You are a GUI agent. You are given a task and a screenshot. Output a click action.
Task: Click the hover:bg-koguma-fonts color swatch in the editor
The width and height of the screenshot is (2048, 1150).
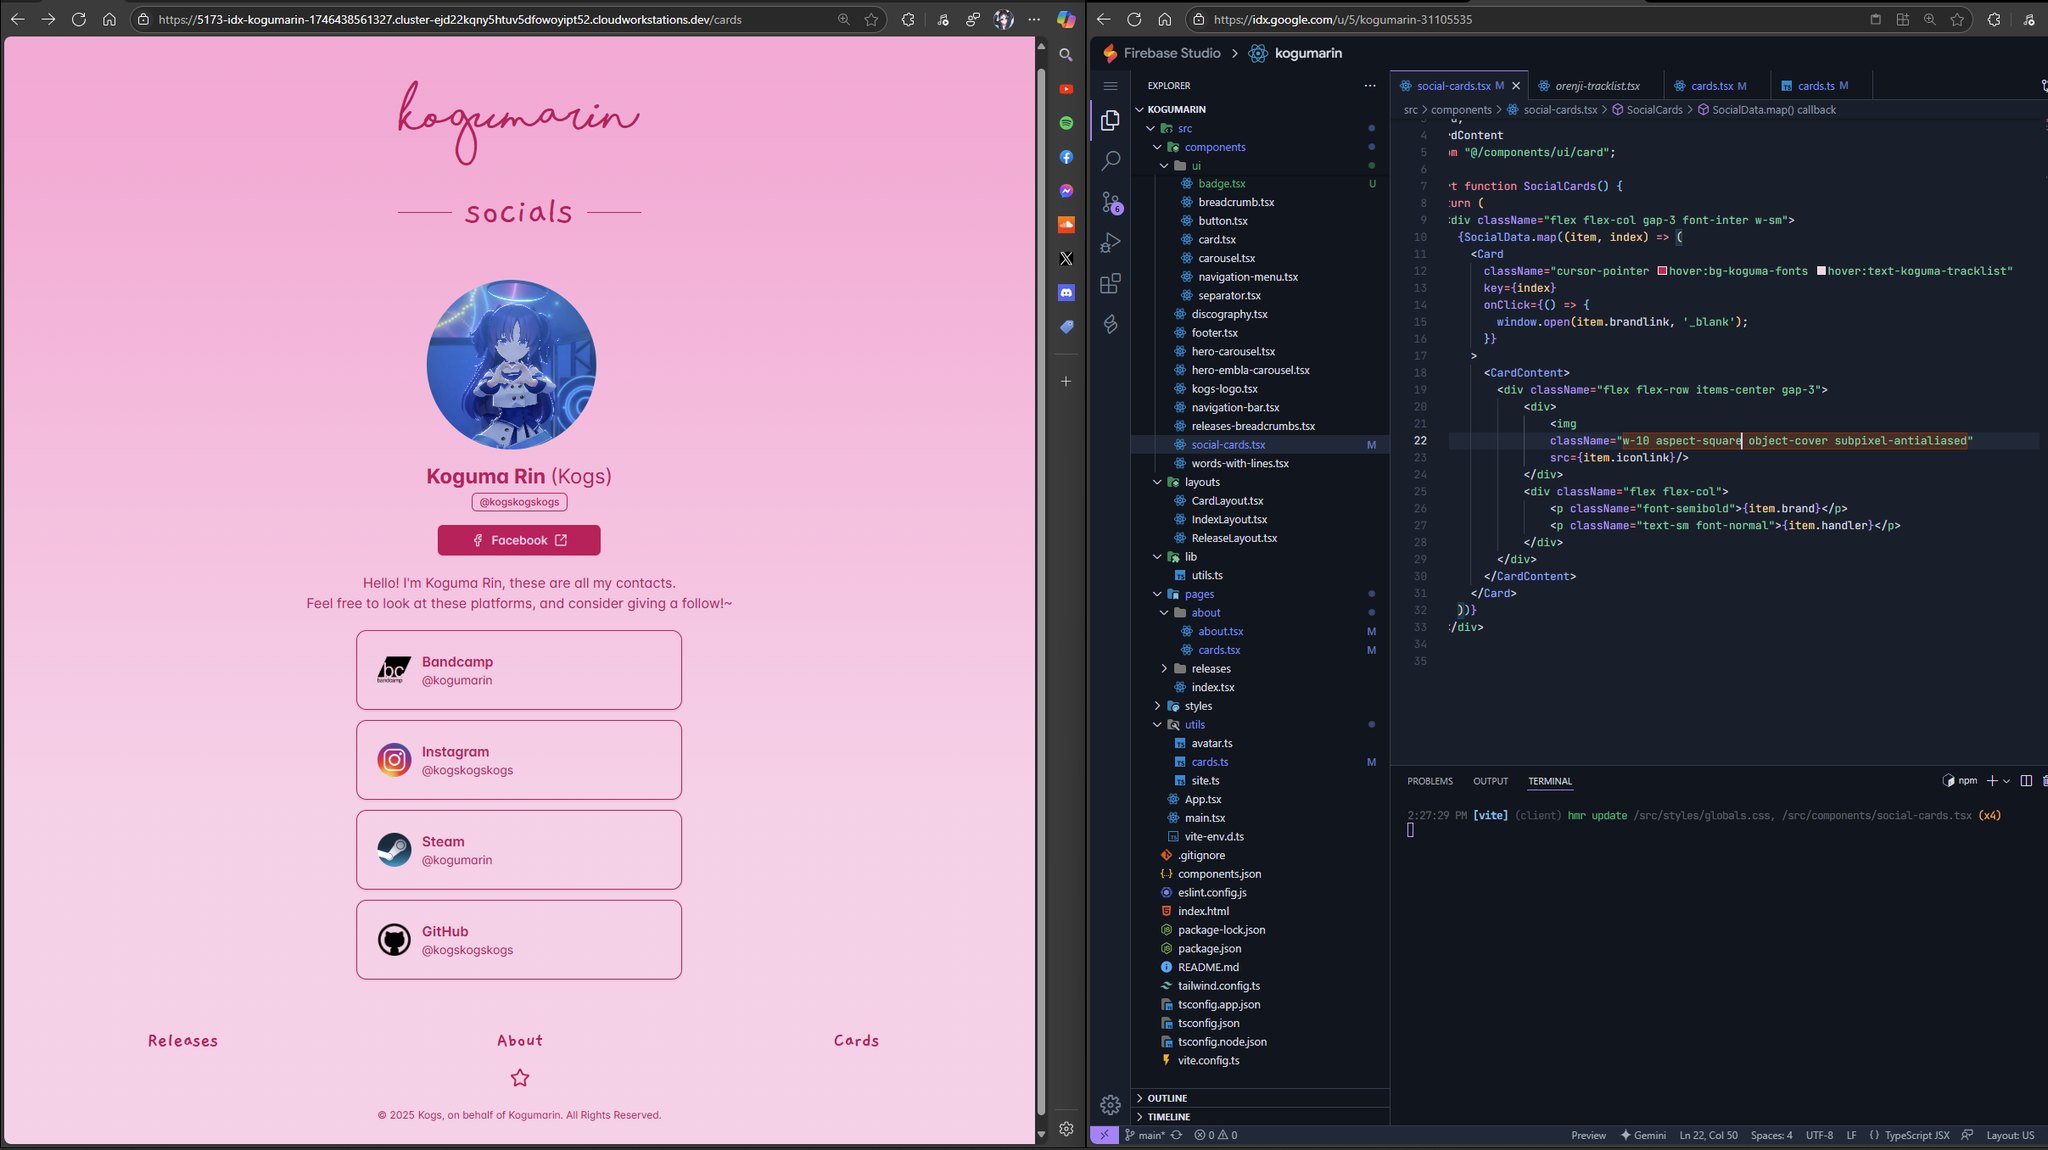coord(1662,271)
